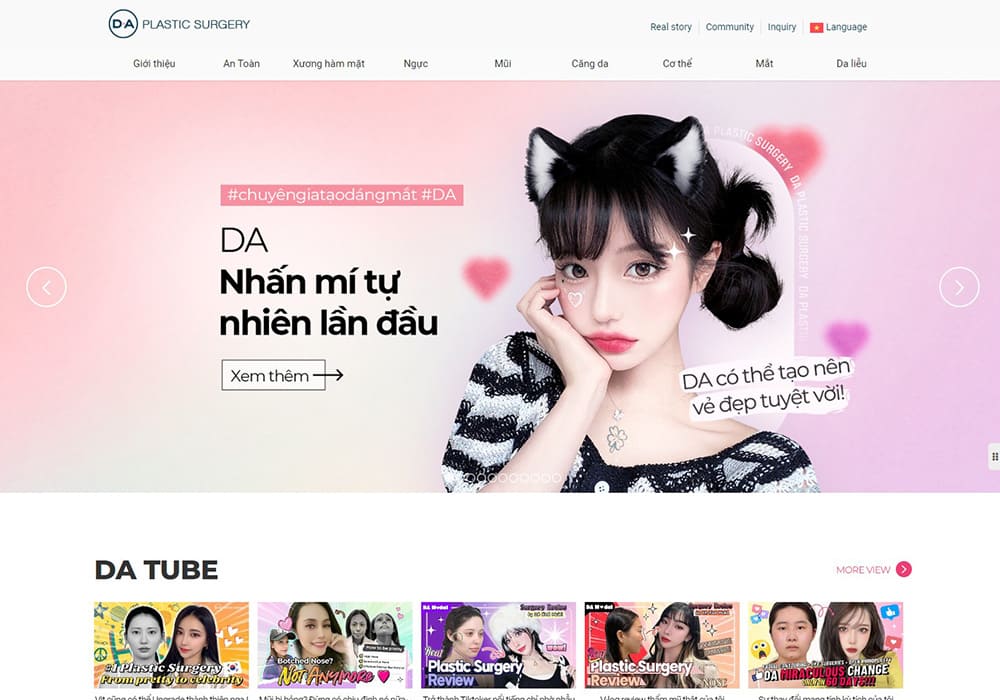Viewport: 1000px width, 700px height.
Task: Open the Real story link
Action: pyautogui.click(x=671, y=27)
